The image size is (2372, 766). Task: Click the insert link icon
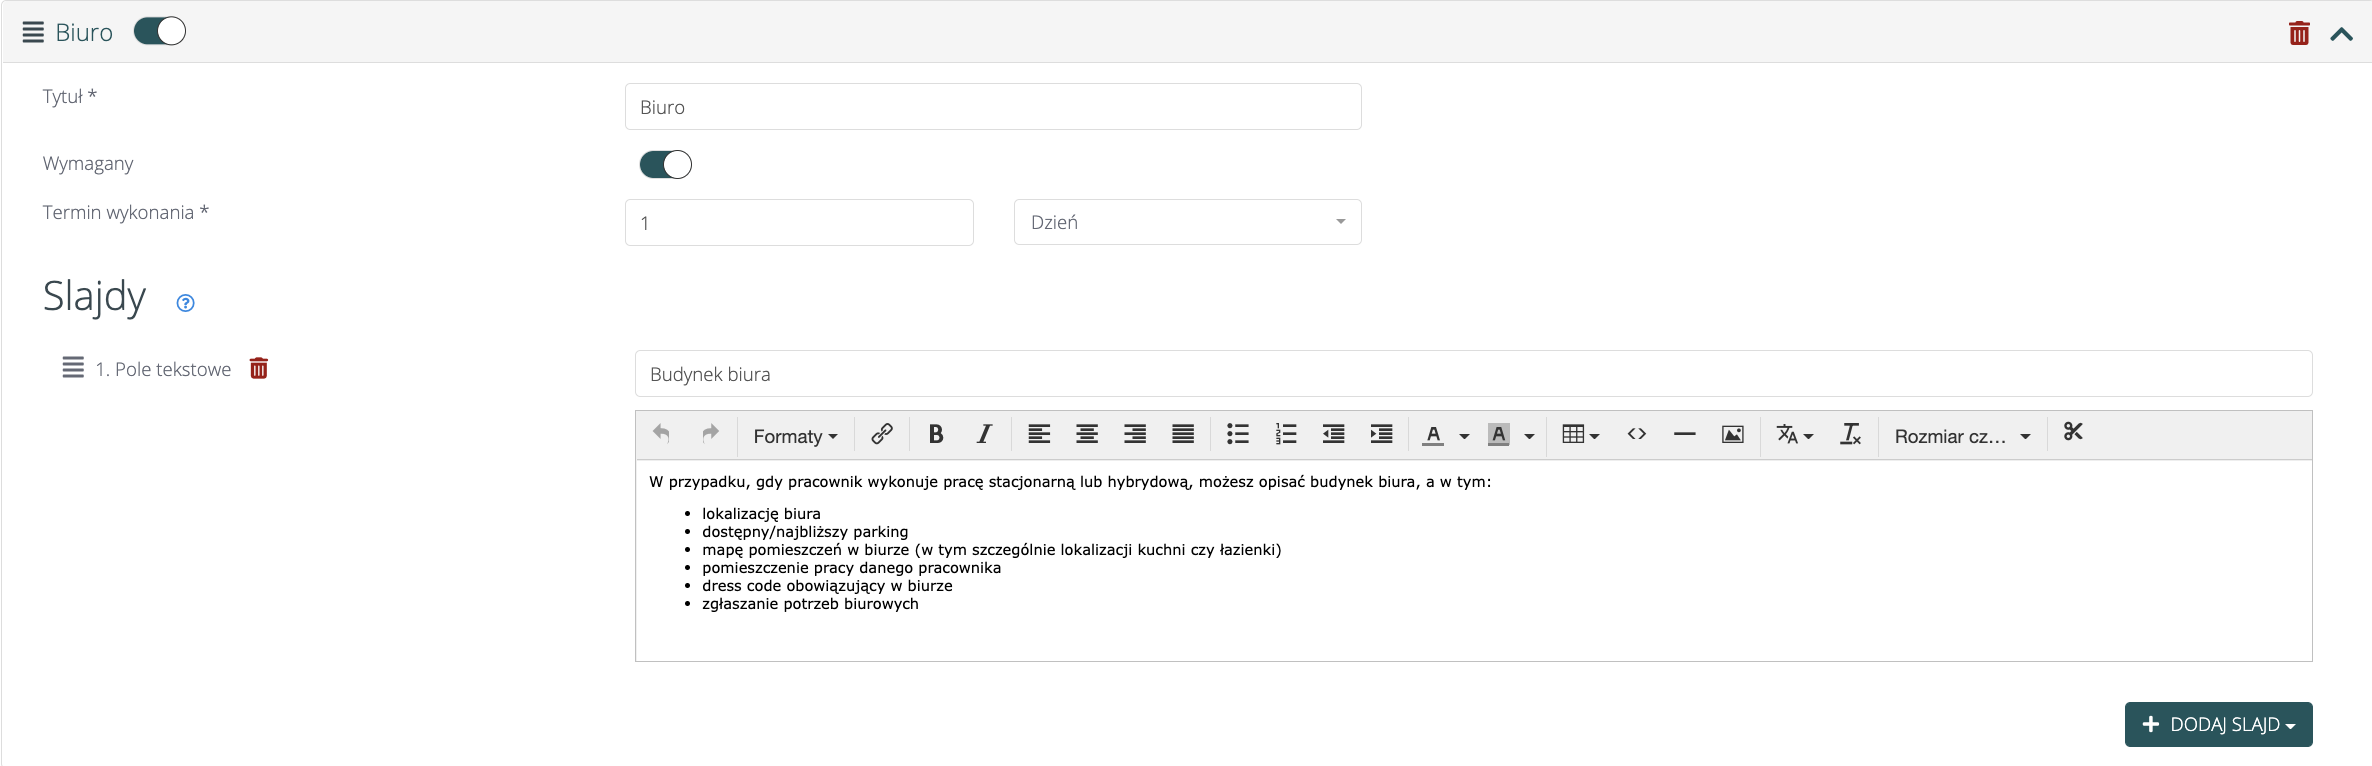(881, 434)
